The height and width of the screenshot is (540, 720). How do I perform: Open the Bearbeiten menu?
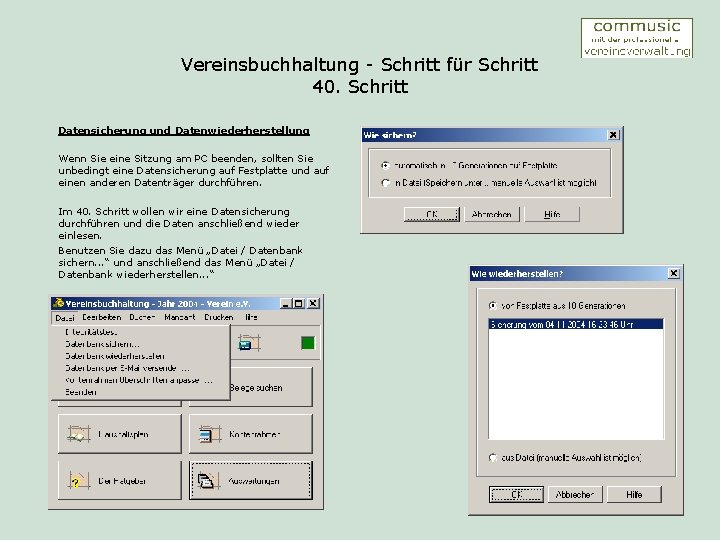[x=101, y=317]
